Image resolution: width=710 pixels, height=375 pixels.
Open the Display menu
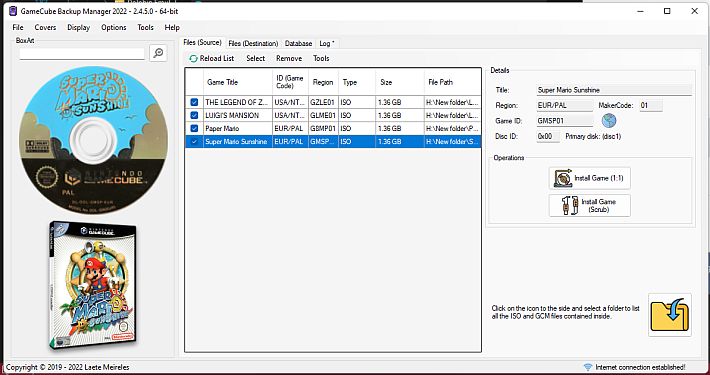78,27
